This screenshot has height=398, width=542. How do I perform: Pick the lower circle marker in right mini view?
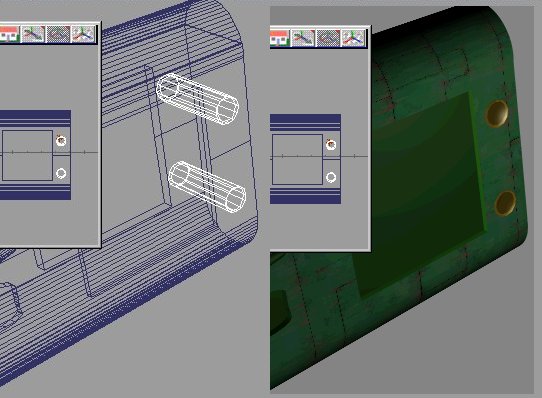pyautogui.click(x=331, y=177)
